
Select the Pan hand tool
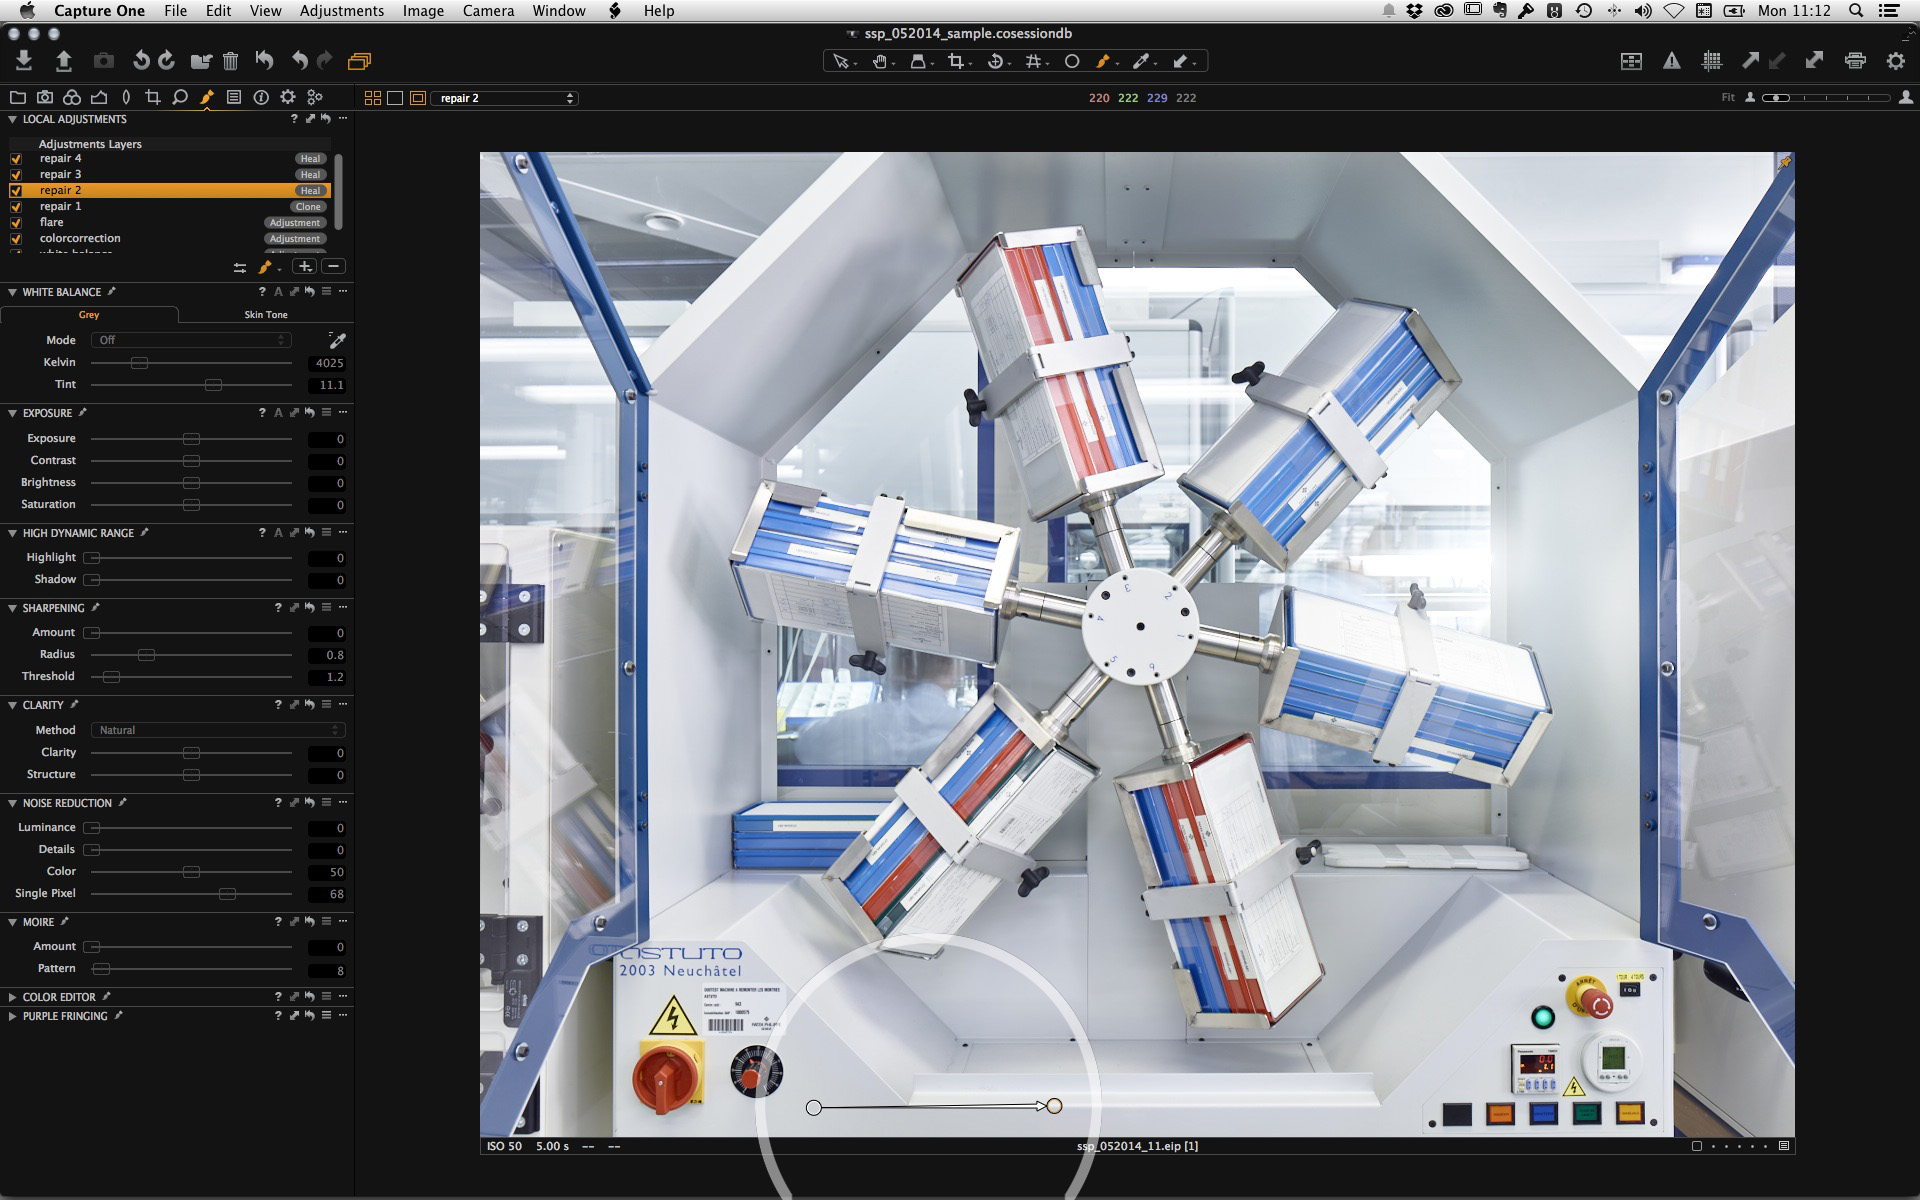pos(880,62)
